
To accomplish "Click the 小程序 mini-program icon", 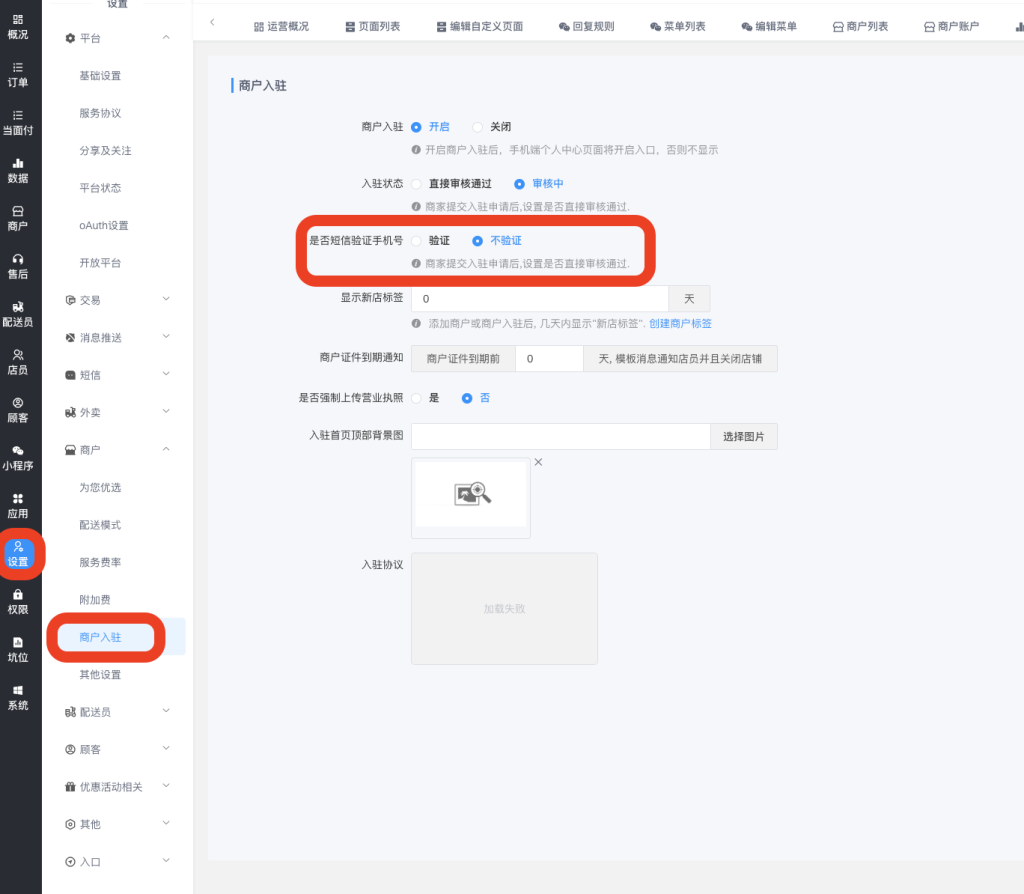I will 18,451.
